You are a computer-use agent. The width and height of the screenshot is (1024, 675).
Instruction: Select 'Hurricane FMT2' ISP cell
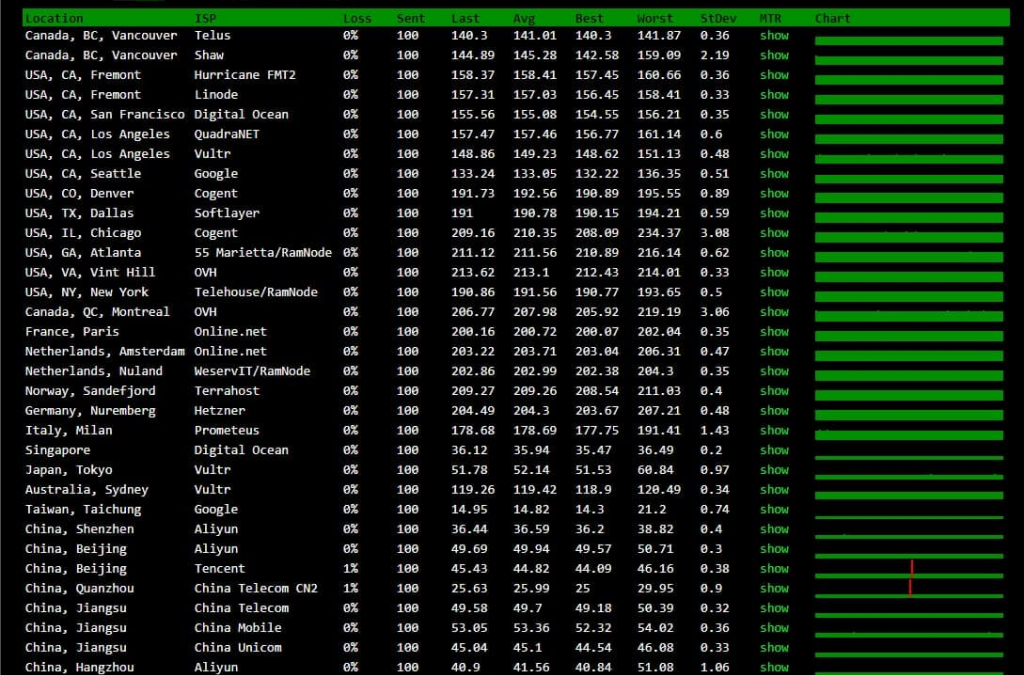coord(245,75)
